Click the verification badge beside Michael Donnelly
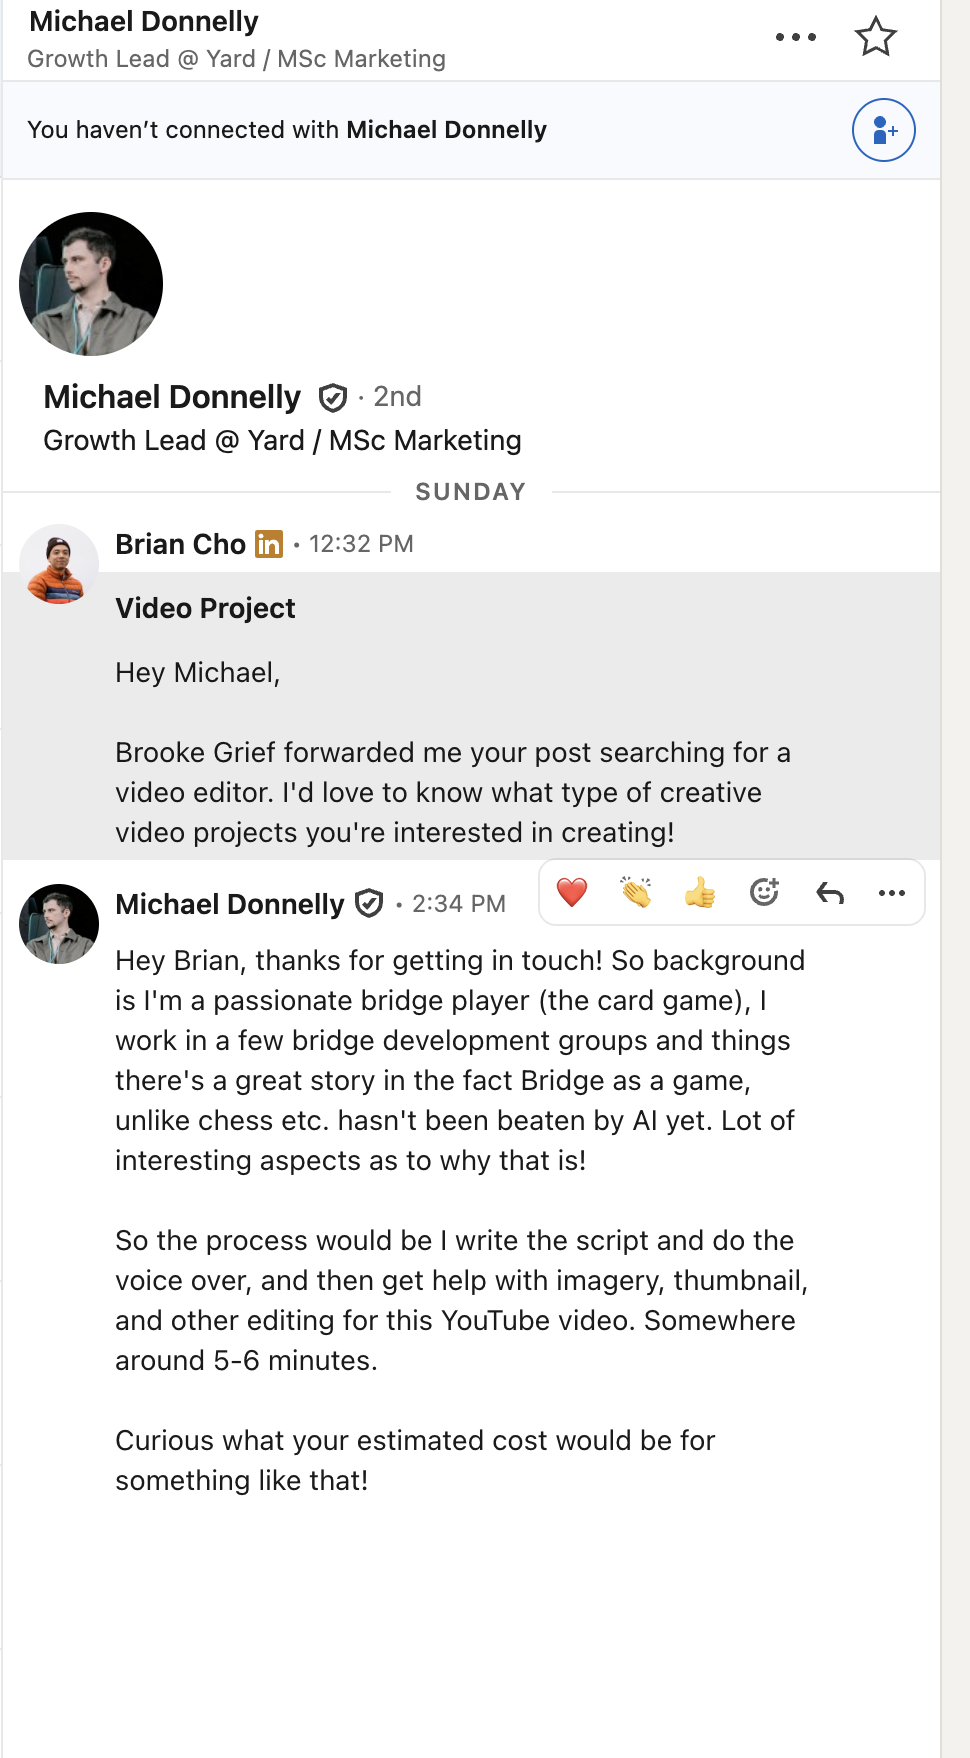Image resolution: width=970 pixels, height=1758 pixels. (x=333, y=398)
